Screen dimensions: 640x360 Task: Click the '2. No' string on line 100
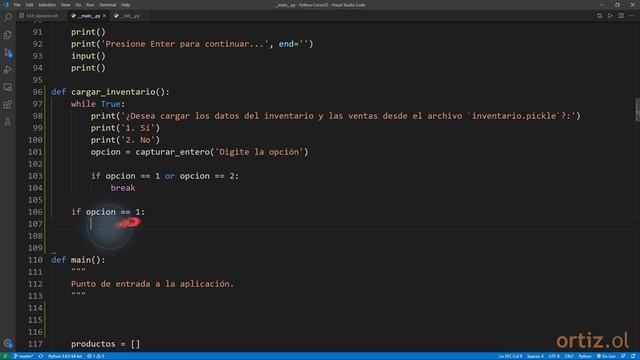[x=138, y=140]
